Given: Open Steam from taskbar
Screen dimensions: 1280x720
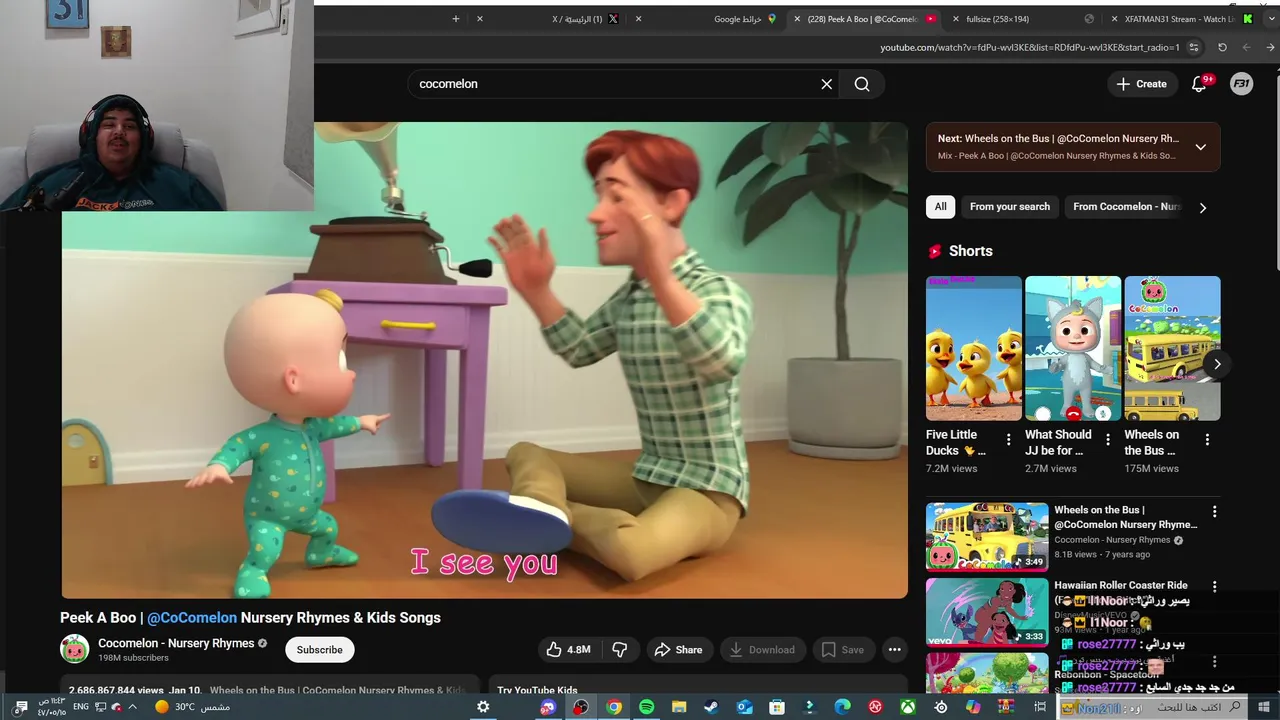Looking at the screenshot, I should (x=711, y=707).
